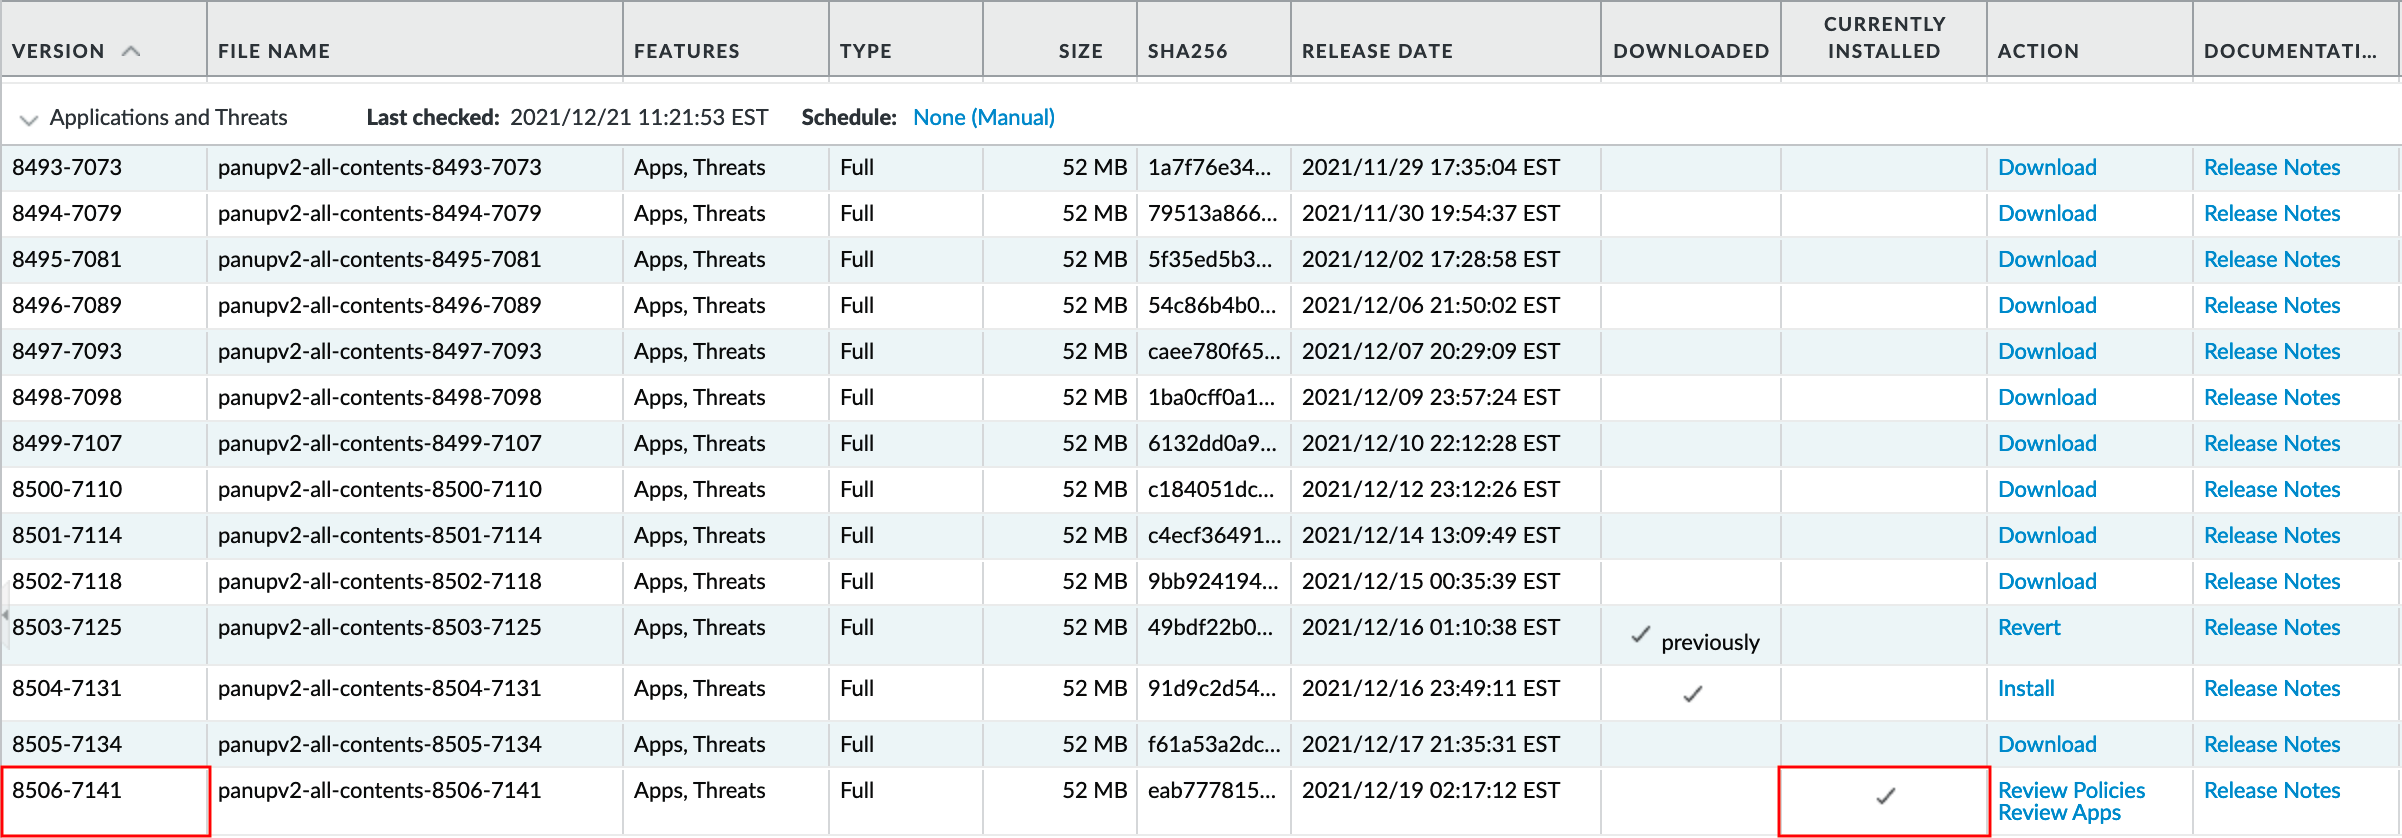Sort by the Version column ascending arrow

click(x=131, y=51)
